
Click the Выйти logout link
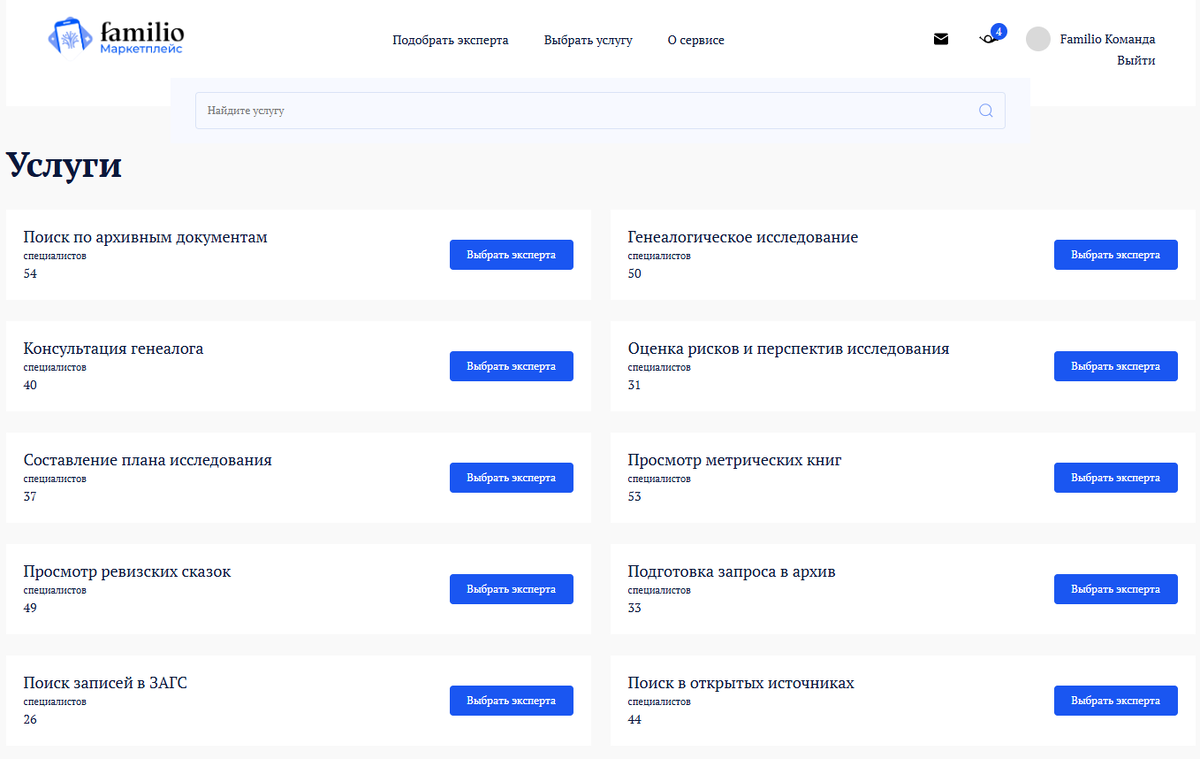(1136, 60)
